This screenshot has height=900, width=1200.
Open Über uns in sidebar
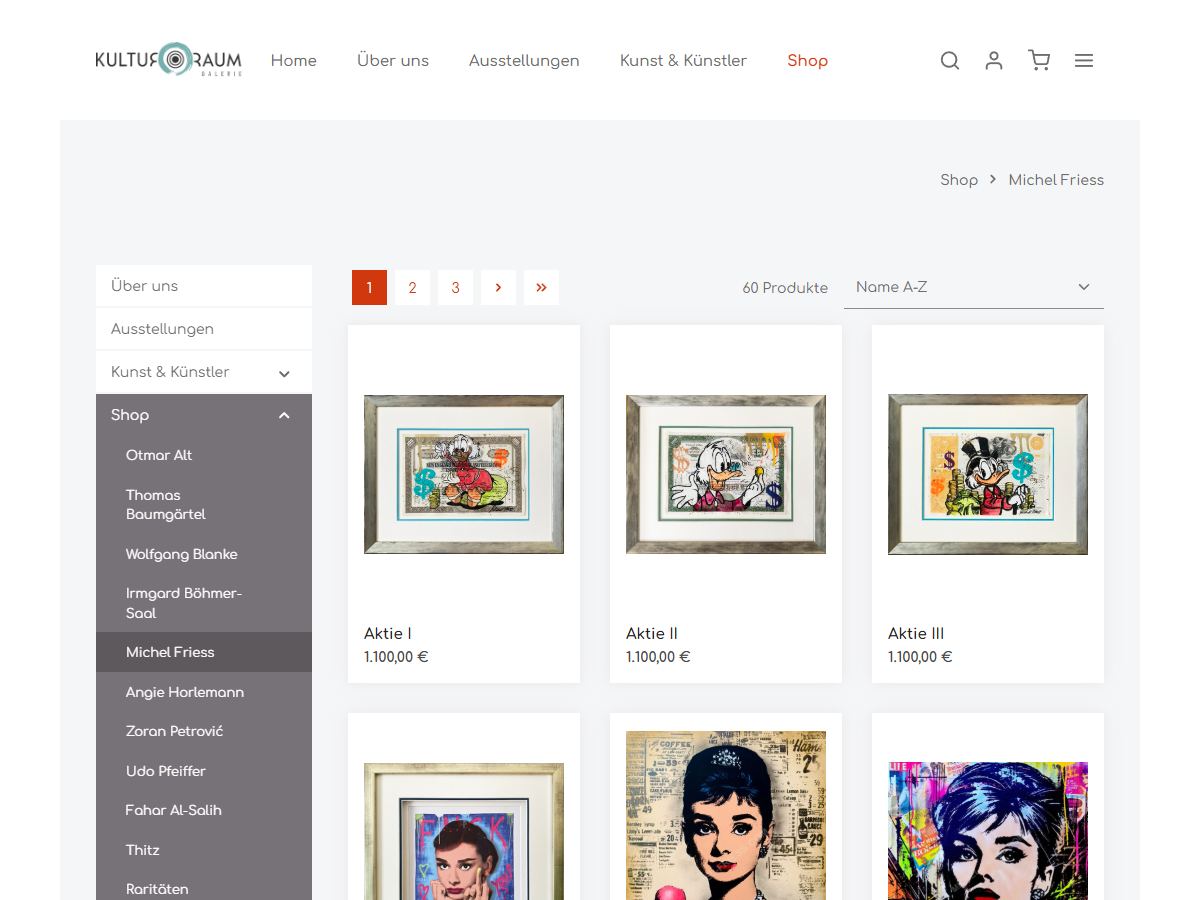click(204, 286)
